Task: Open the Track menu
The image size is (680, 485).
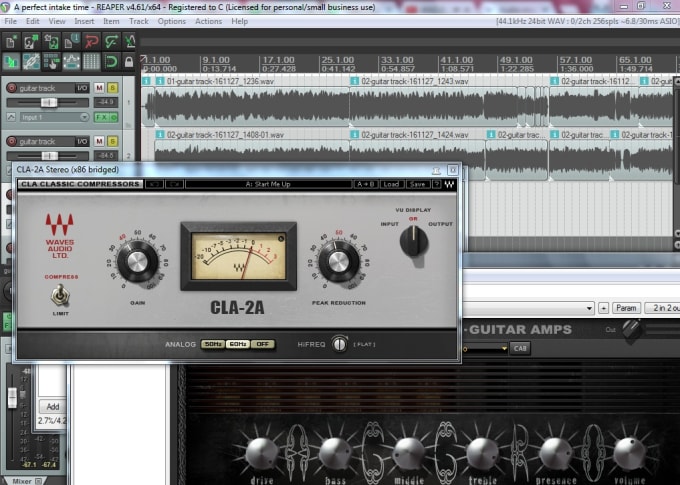Action: tap(138, 21)
